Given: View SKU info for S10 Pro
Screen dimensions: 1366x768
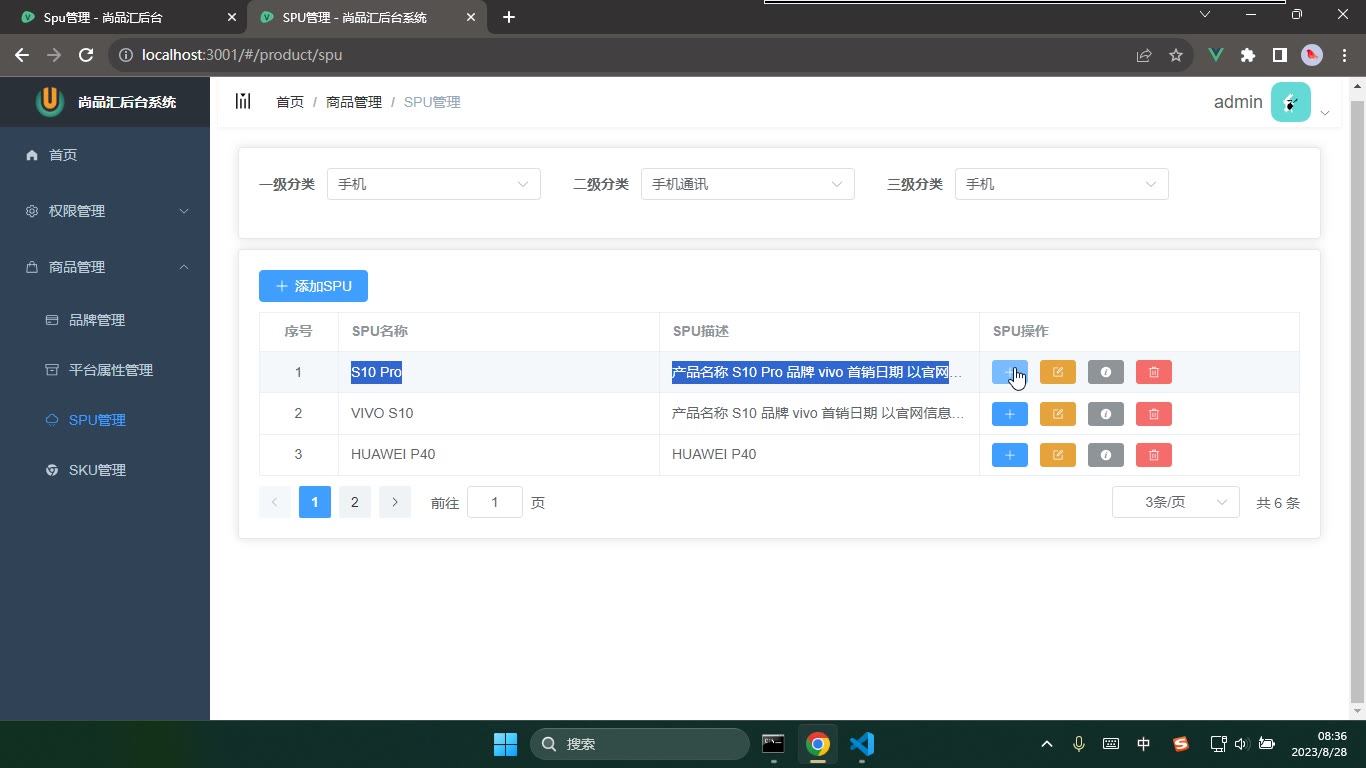Looking at the screenshot, I should (1105, 372).
